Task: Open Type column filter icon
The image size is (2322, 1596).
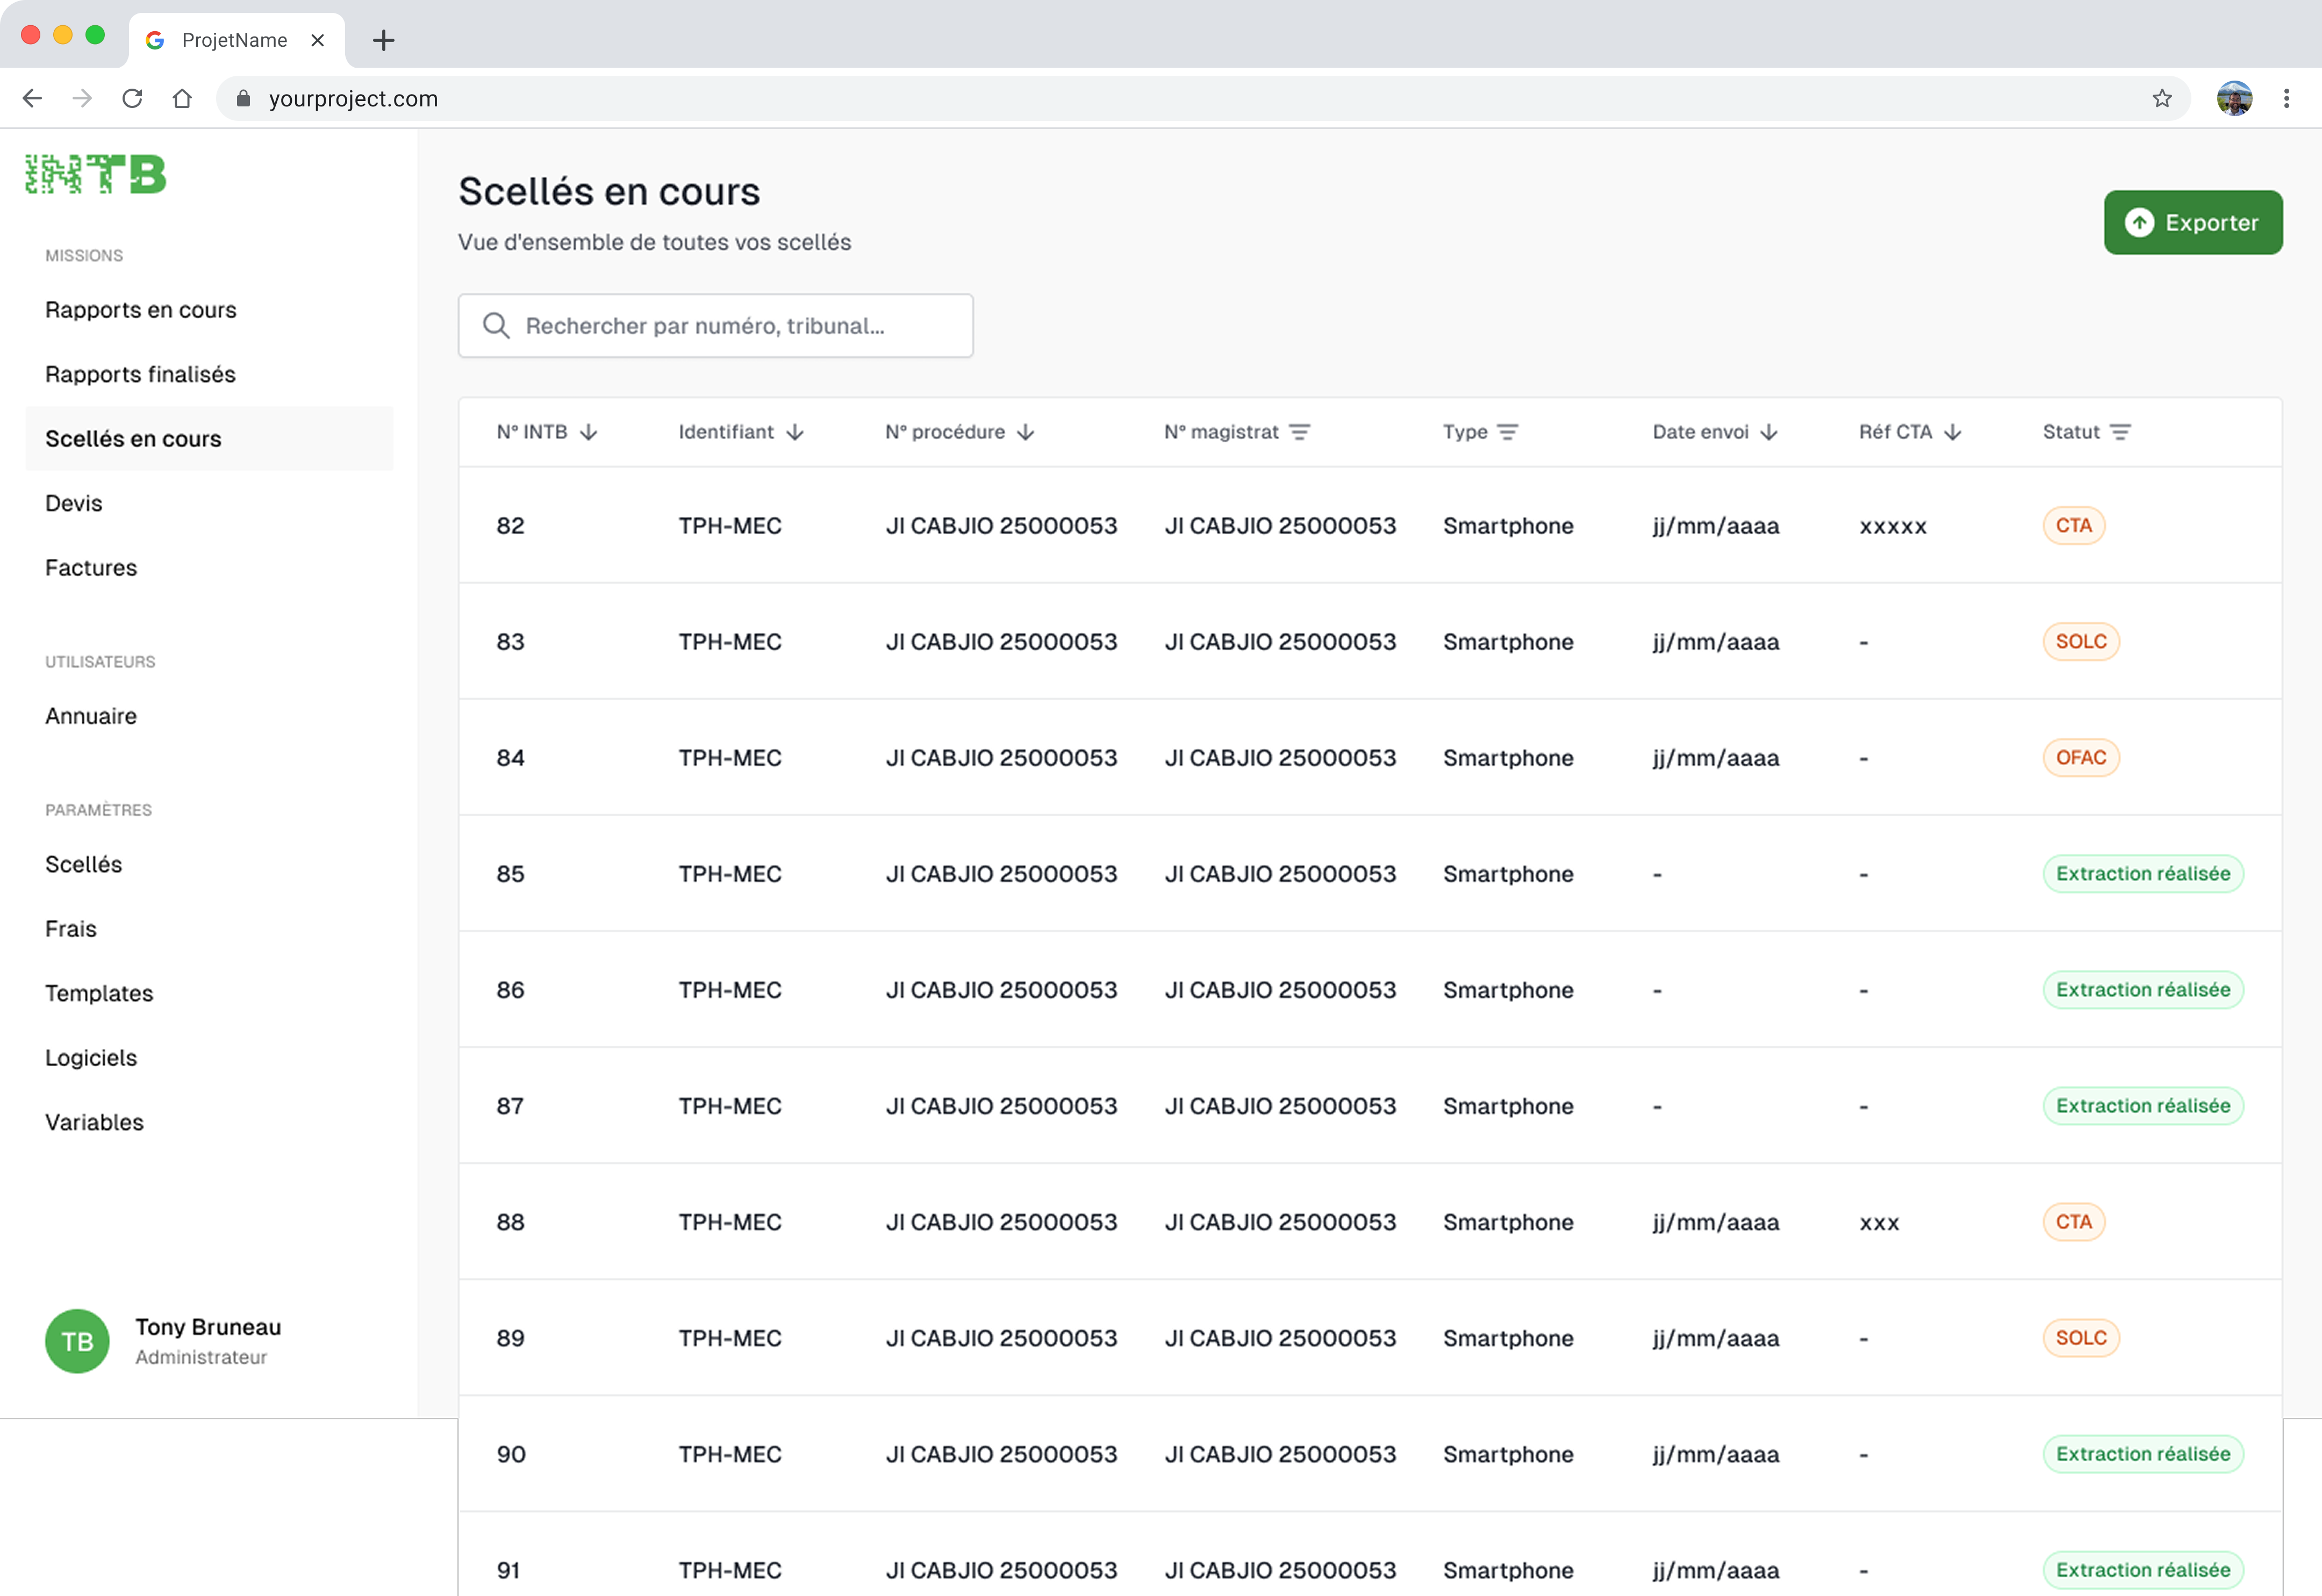Action: [1508, 432]
